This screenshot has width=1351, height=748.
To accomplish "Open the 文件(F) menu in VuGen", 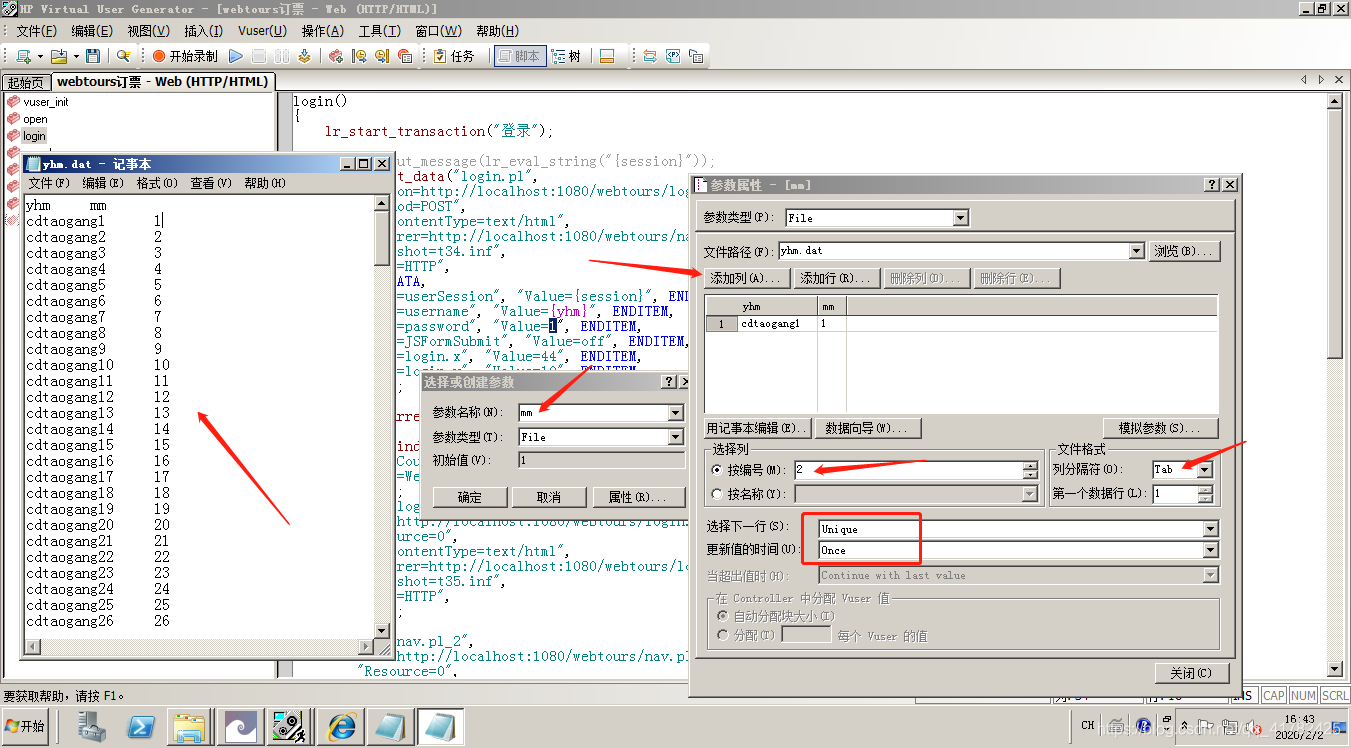I will coord(37,31).
